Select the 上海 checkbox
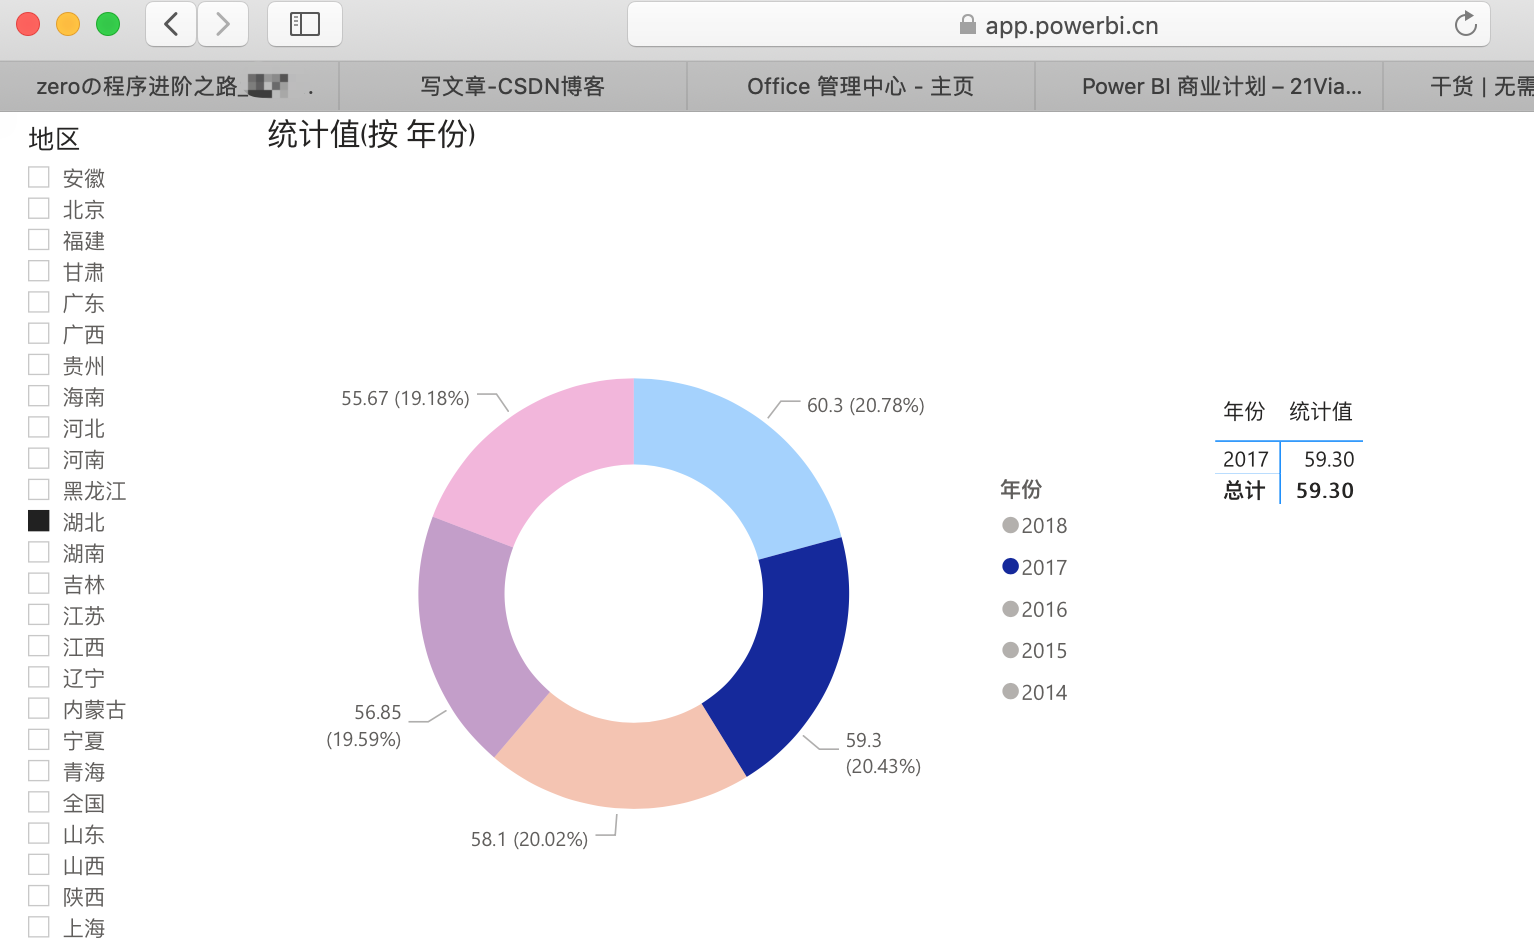 click(x=39, y=926)
